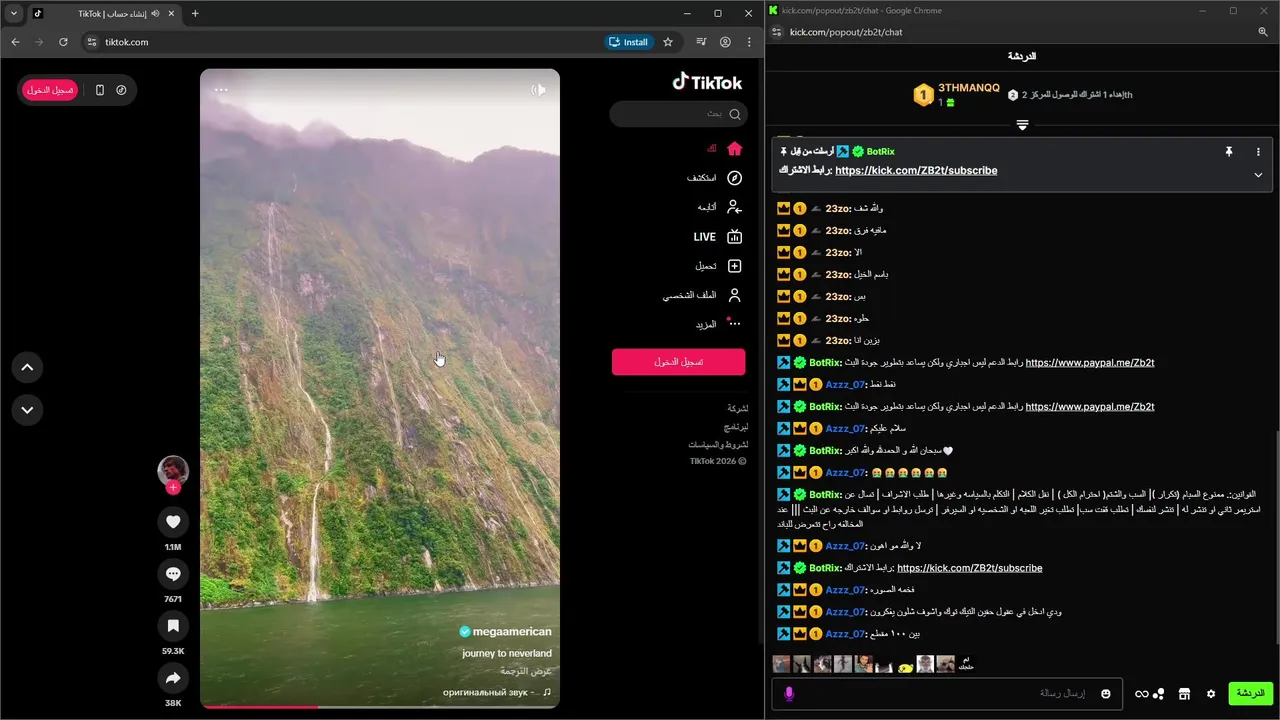
Task: Bookmark page with the star icon
Action: pyautogui.click(x=668, y=42)
